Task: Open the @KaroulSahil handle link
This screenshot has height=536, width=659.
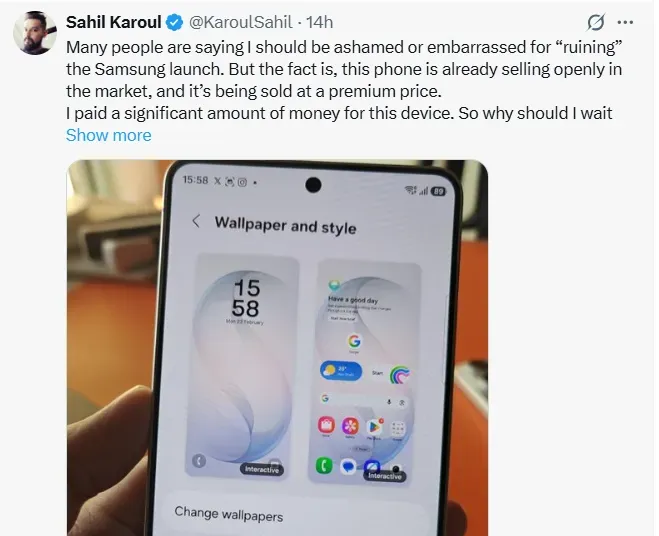Action: click(240, 22)
